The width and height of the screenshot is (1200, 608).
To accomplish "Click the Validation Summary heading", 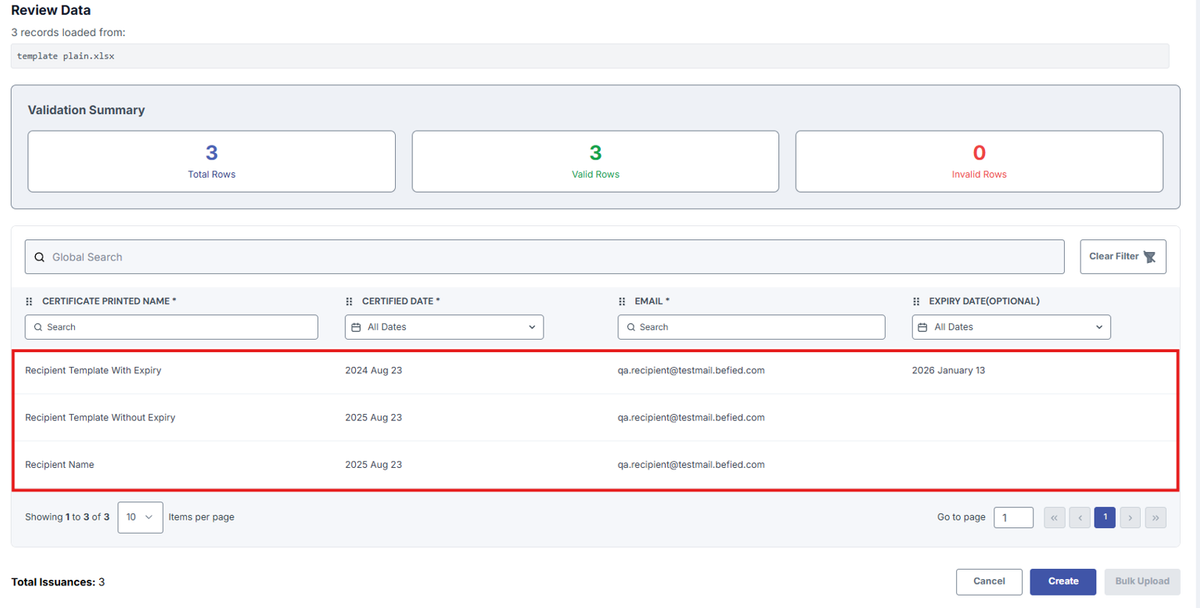I will pyautogui.click(x=86, y=110).
